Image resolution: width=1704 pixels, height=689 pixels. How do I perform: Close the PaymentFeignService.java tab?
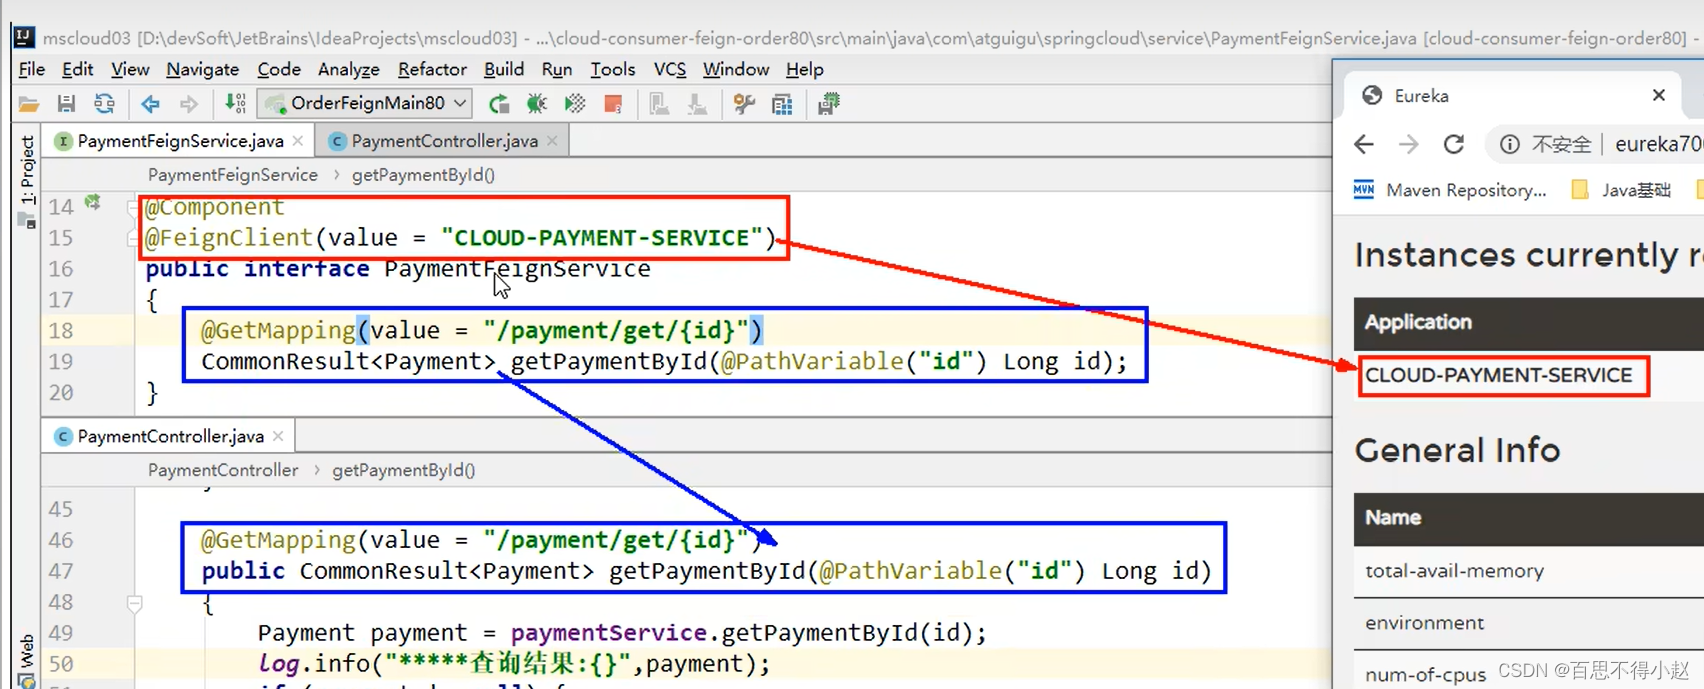click(298, 141)
